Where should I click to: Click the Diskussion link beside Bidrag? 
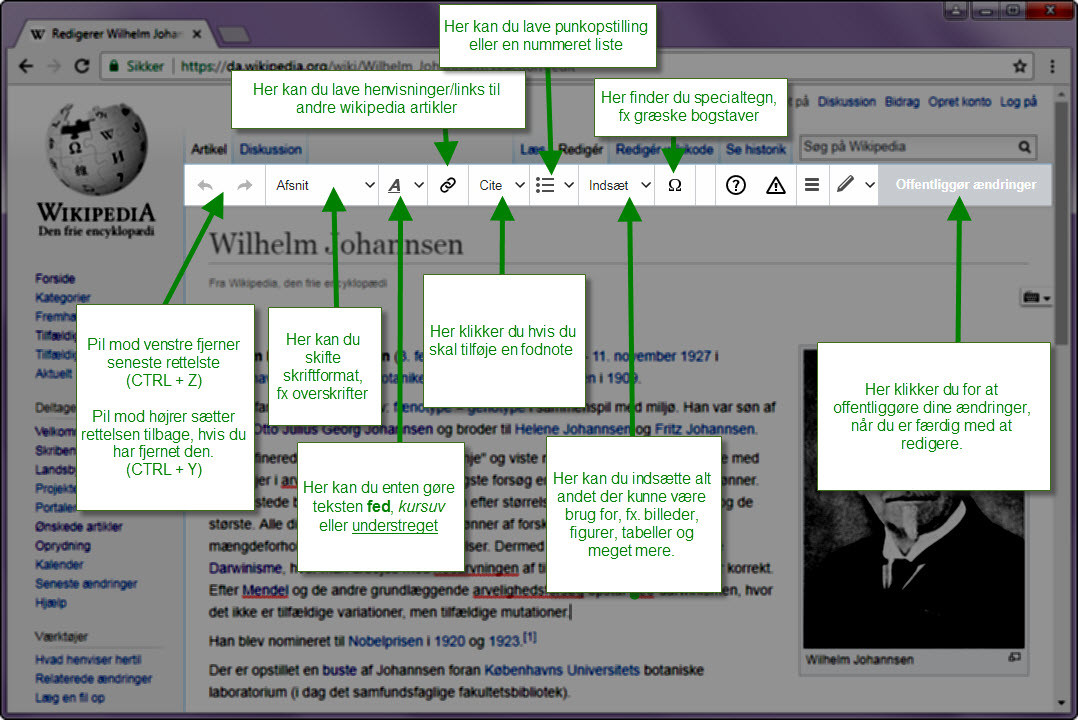[x=846, y=102]
